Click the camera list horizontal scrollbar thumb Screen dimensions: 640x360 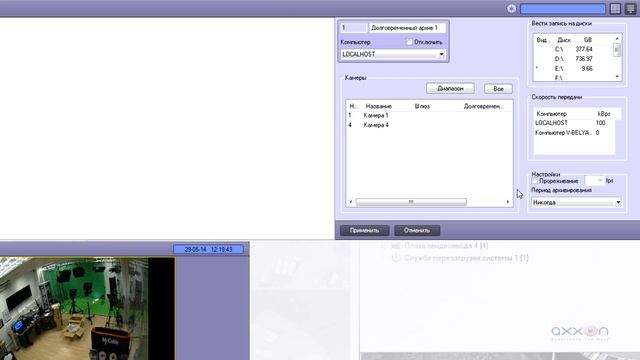(411, 202)
